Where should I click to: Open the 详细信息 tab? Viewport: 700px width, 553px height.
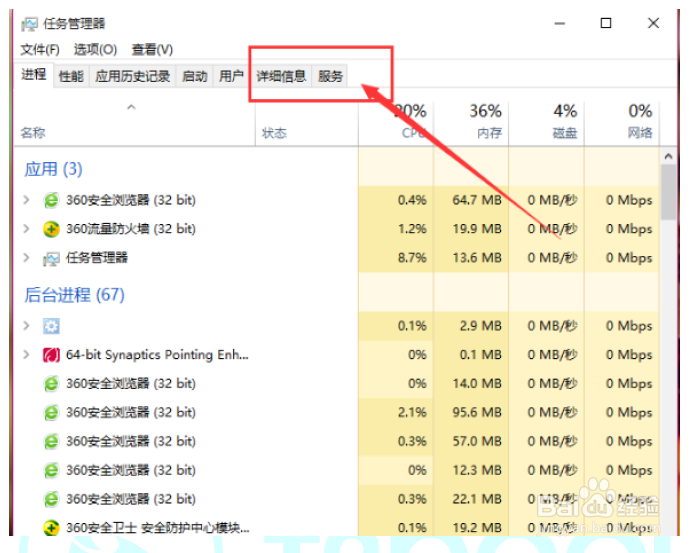pos(281,76)
